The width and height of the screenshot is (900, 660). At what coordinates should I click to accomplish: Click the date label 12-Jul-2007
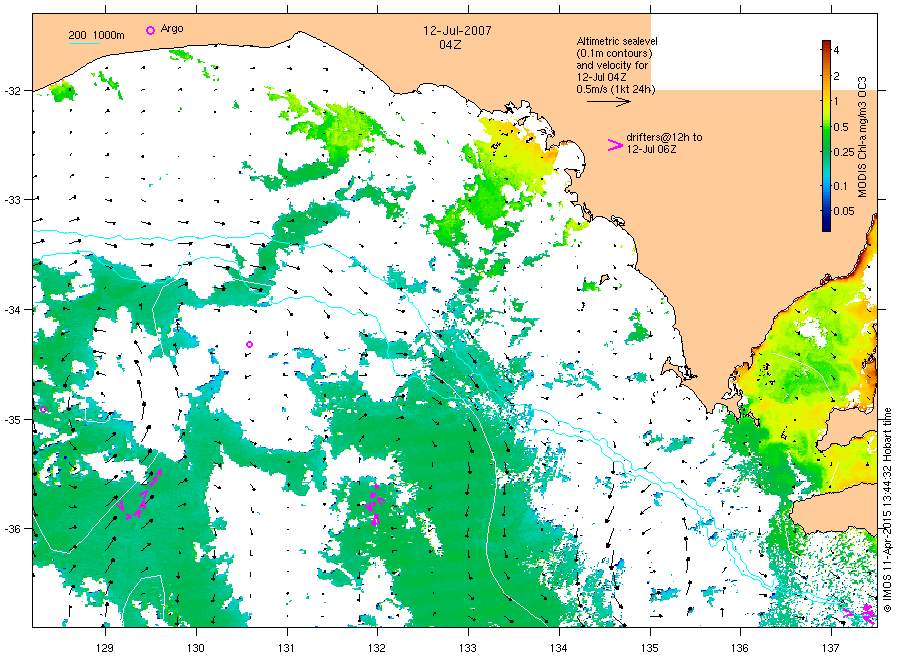(x=457, y=30)
